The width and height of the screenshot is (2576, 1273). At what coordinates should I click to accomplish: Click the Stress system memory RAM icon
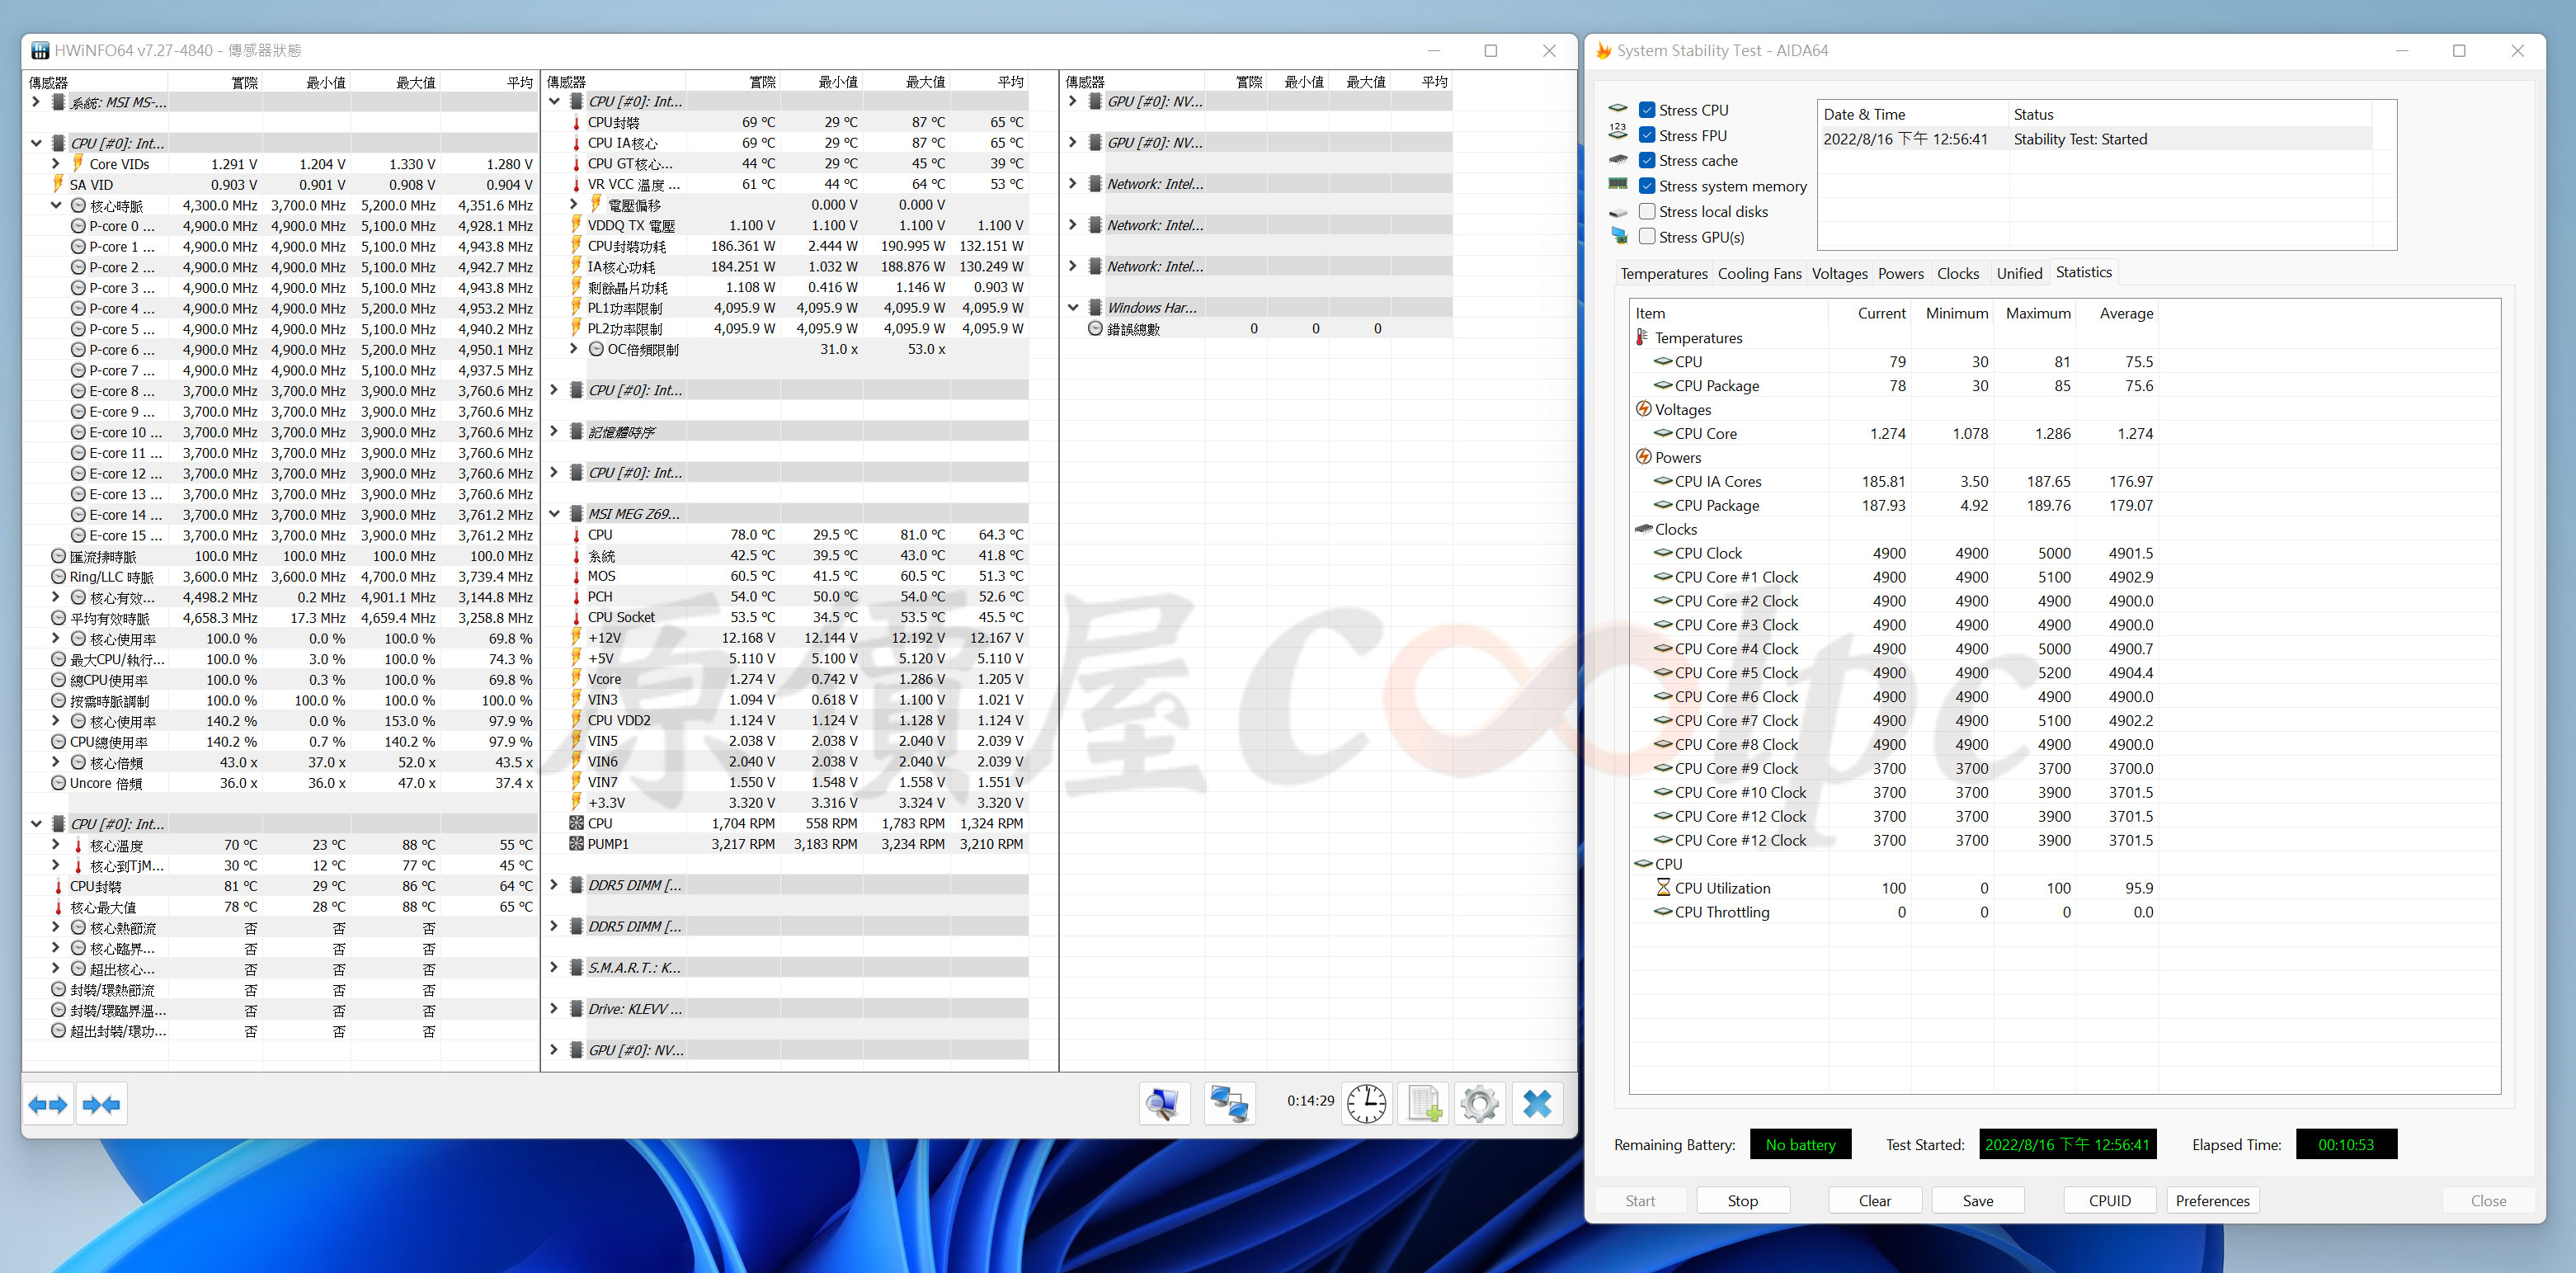pyautogui.click(x=1618, y=184)
